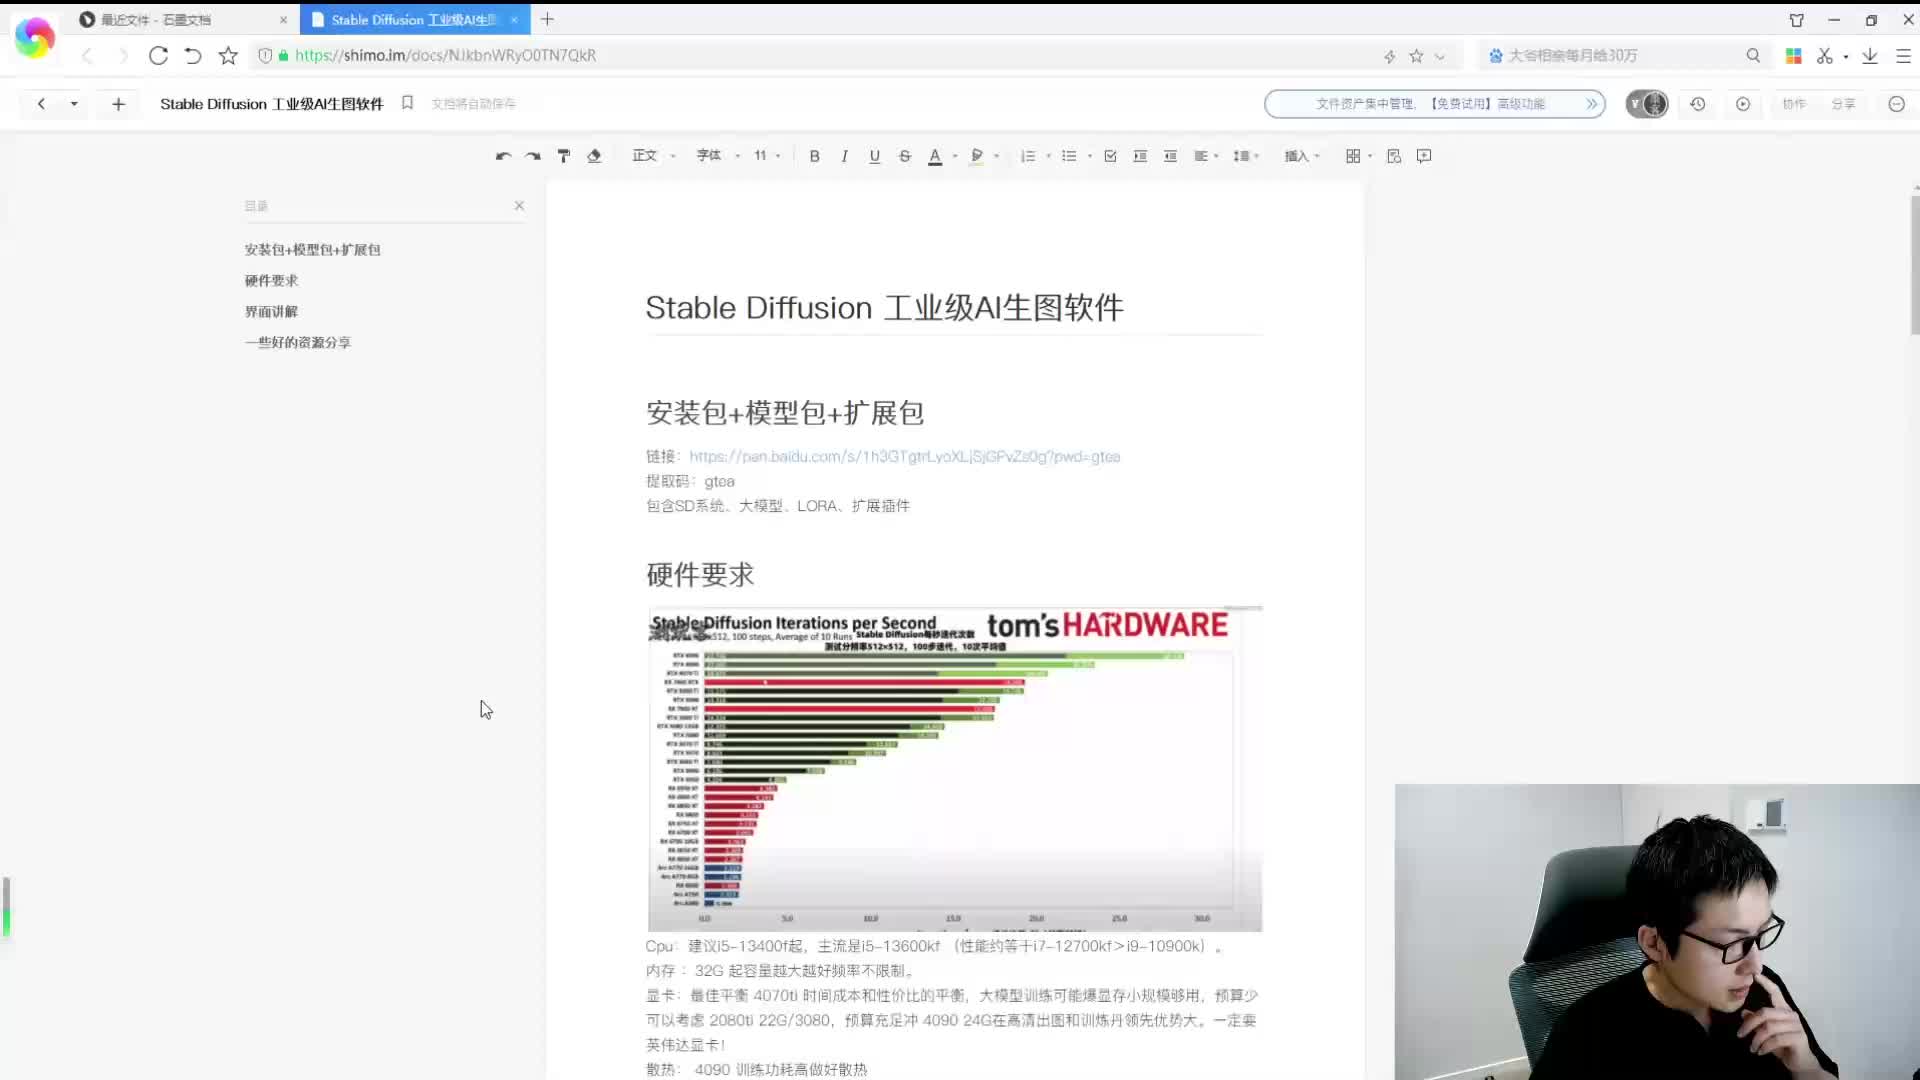This screenshot has height=1080, width=1920.
Task: Open the more options circle icon
Action: pos(1896,104)
